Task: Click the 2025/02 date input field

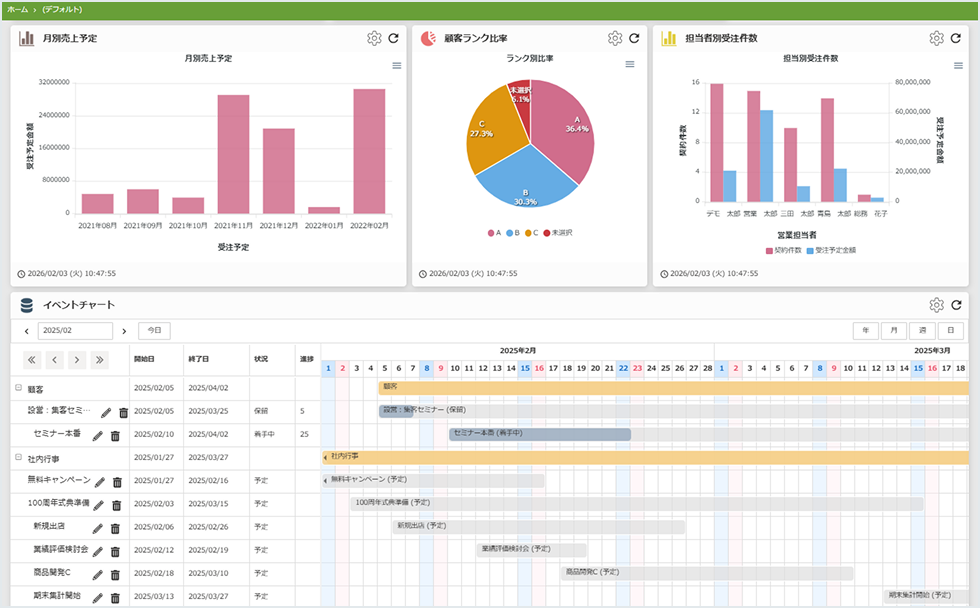Action: click(x=75, y=330)
